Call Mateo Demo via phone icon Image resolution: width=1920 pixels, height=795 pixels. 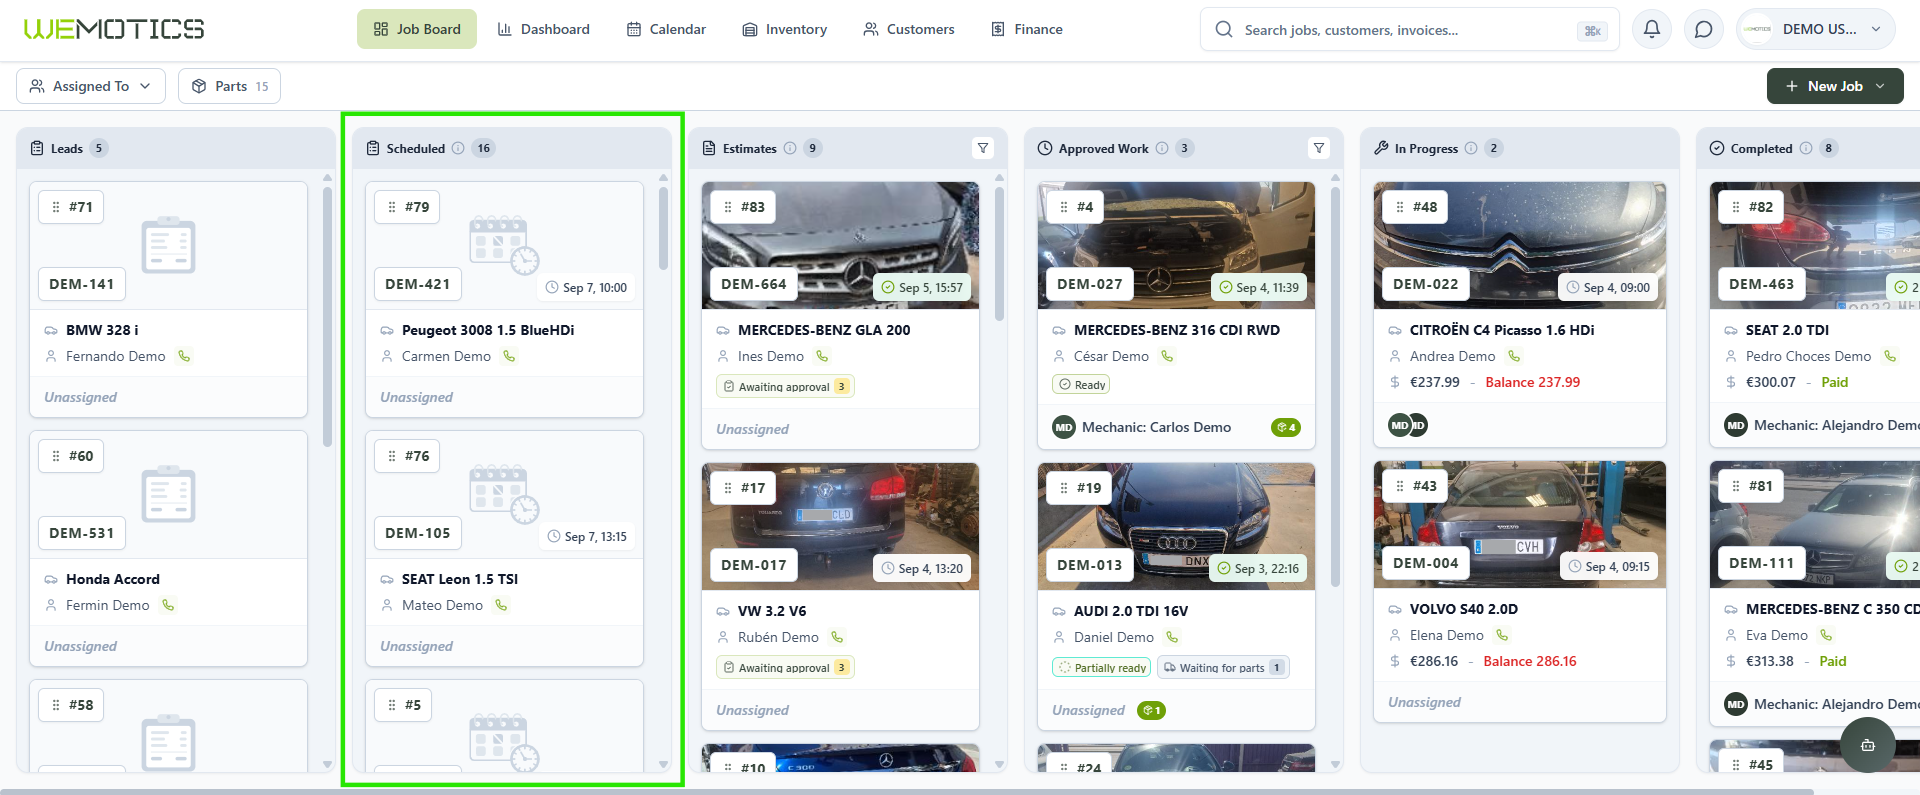tap(501, 605)
